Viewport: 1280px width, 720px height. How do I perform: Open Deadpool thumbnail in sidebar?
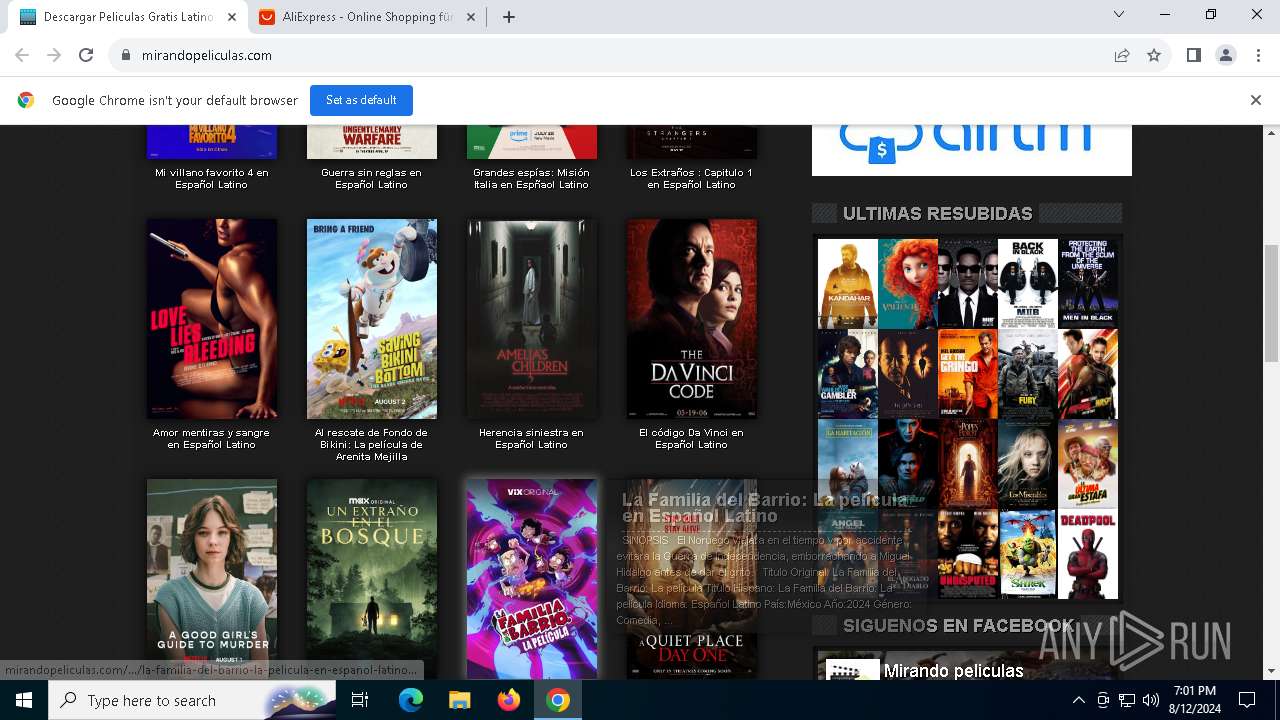[x=1088, y=553]
